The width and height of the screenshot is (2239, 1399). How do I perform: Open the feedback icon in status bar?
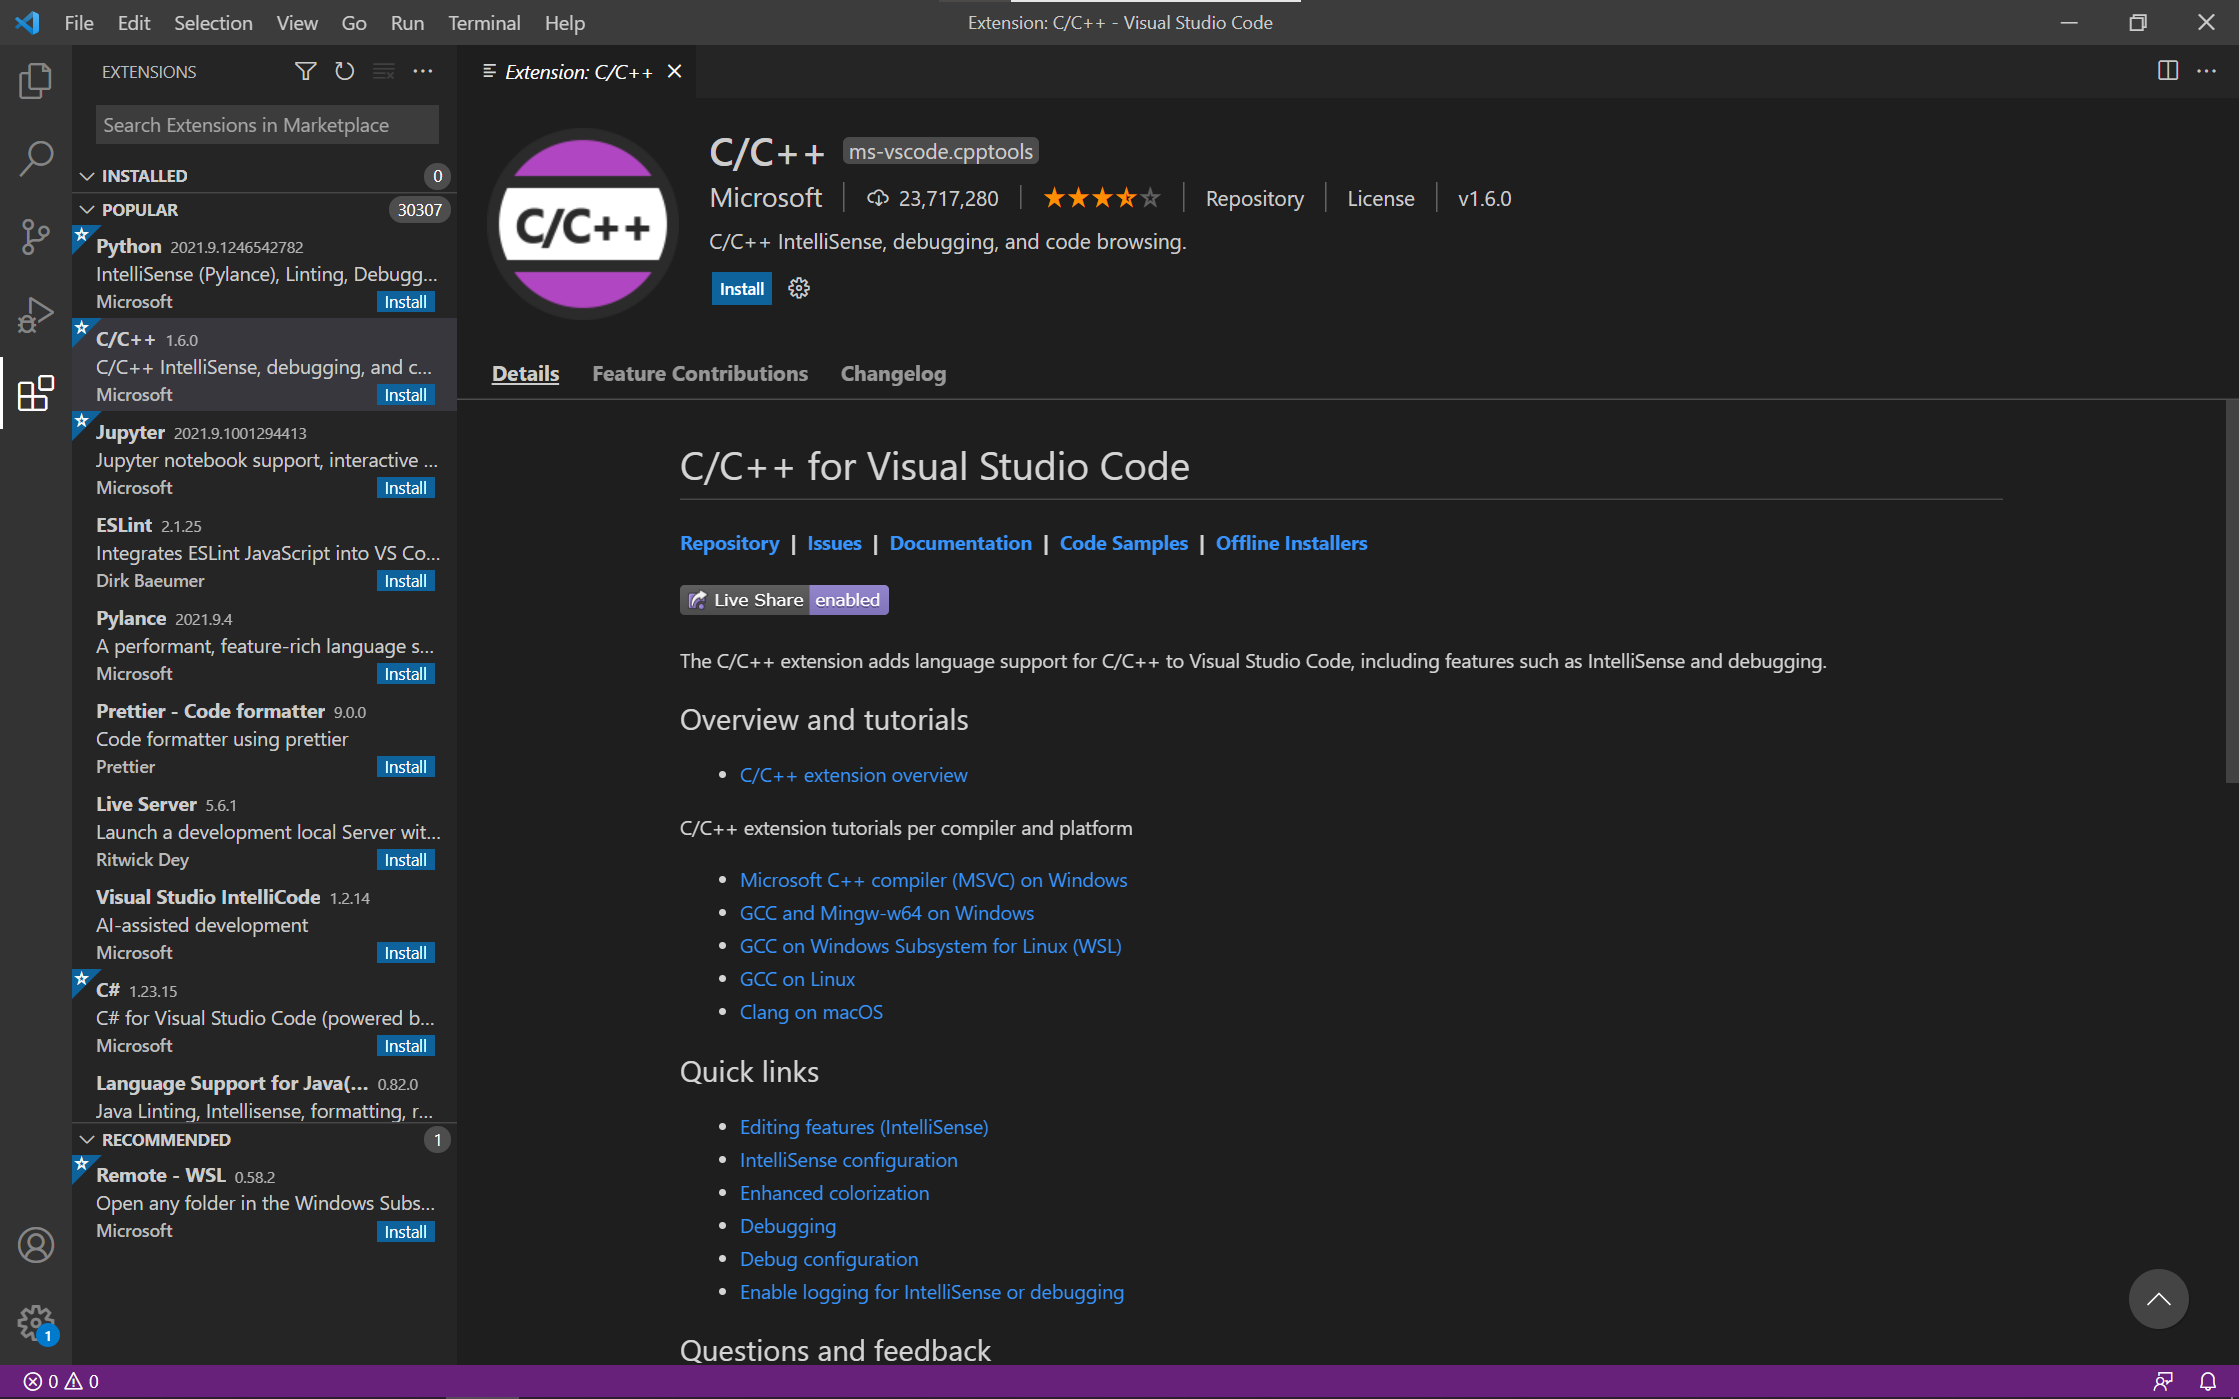[x=2163, y=1381]
